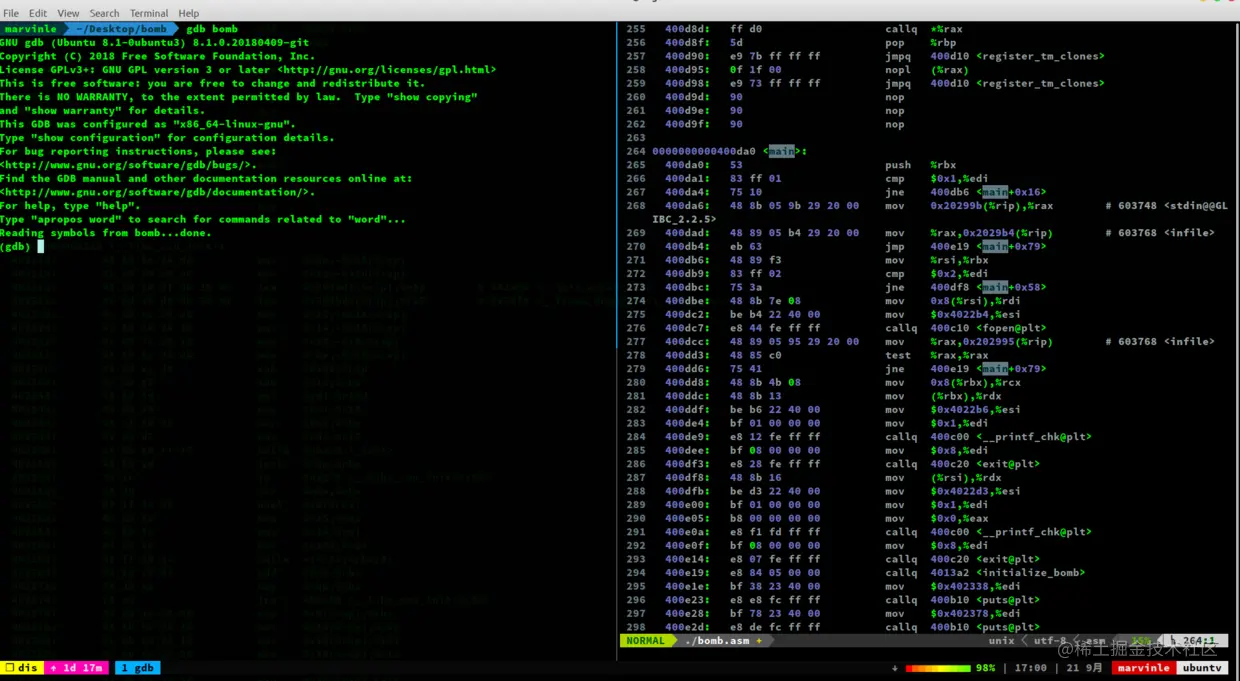
Task: Open the Search menu
Action: 104,13
